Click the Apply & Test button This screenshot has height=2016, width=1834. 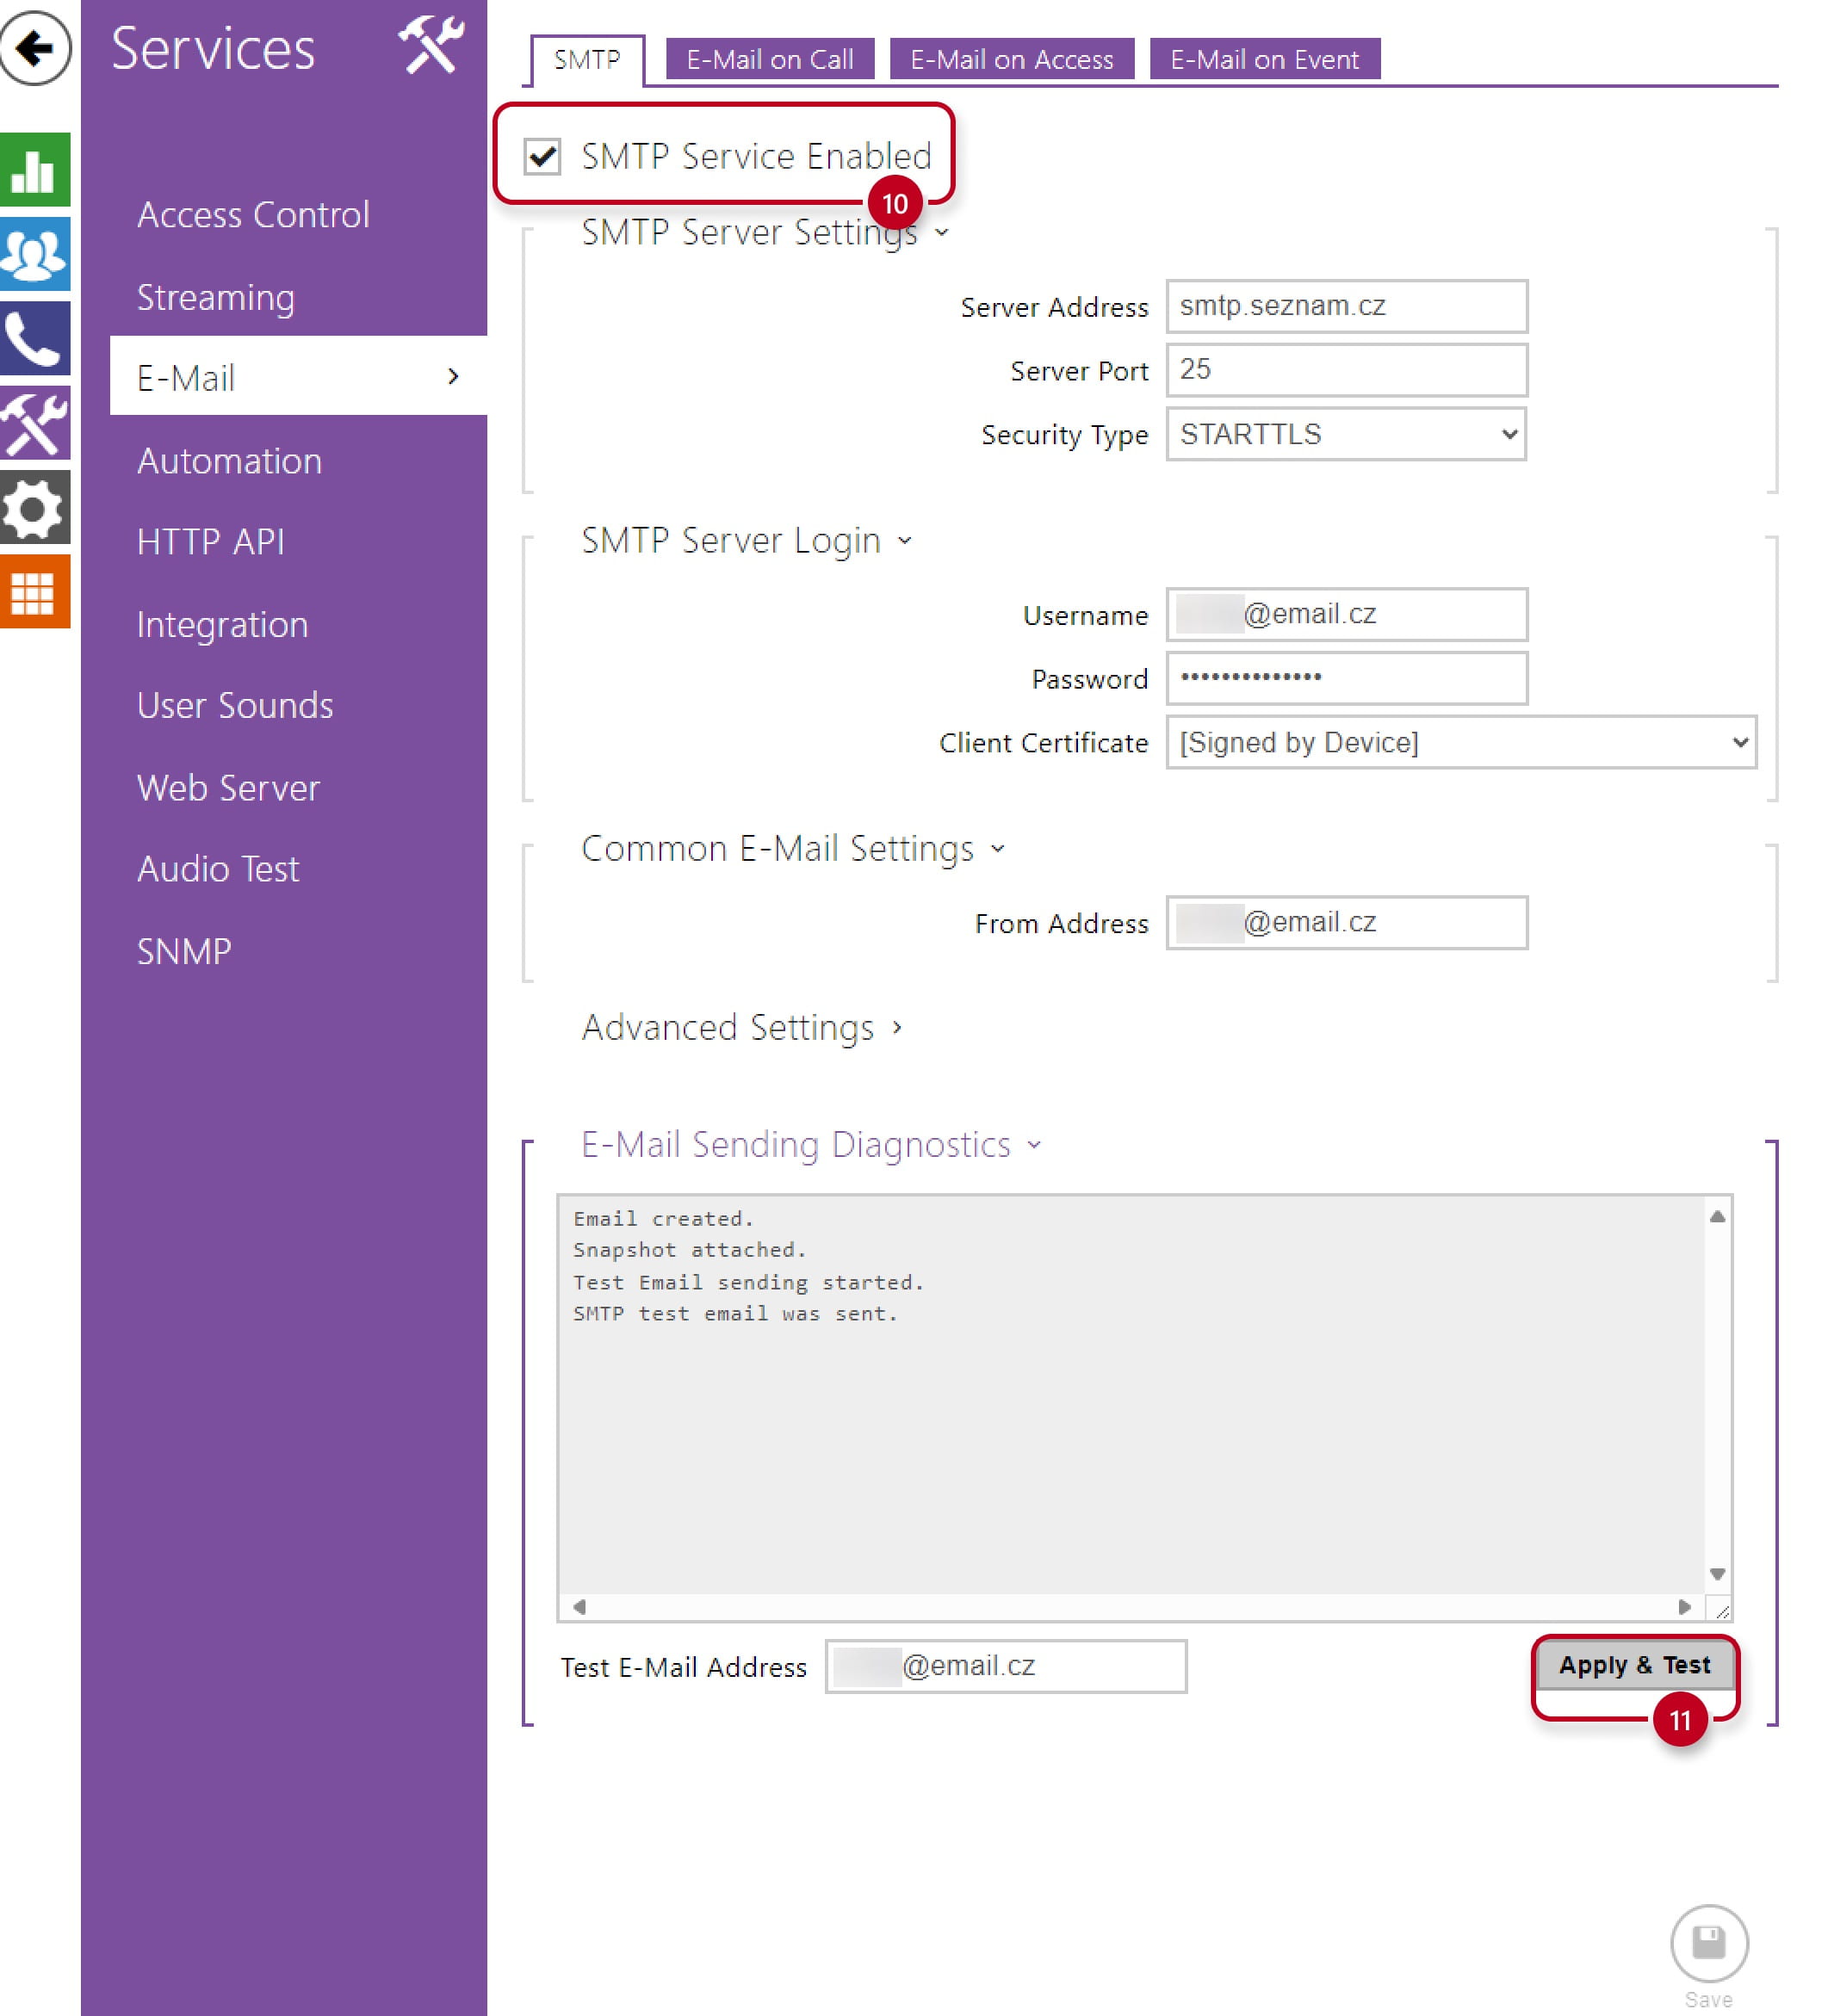(1634, 1665)
